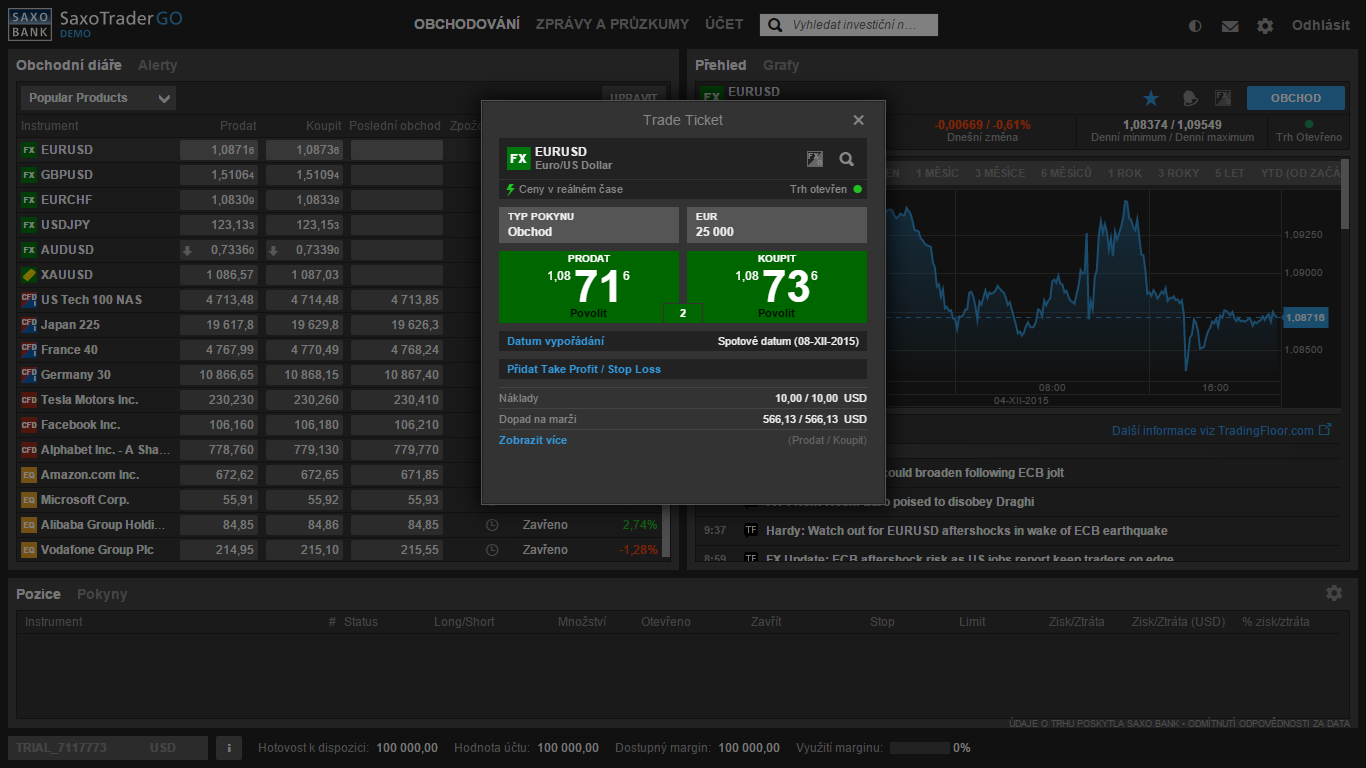The image size is (1366, 768).
Task: Switch to the Grafy tab
Action: click(781, 65)
